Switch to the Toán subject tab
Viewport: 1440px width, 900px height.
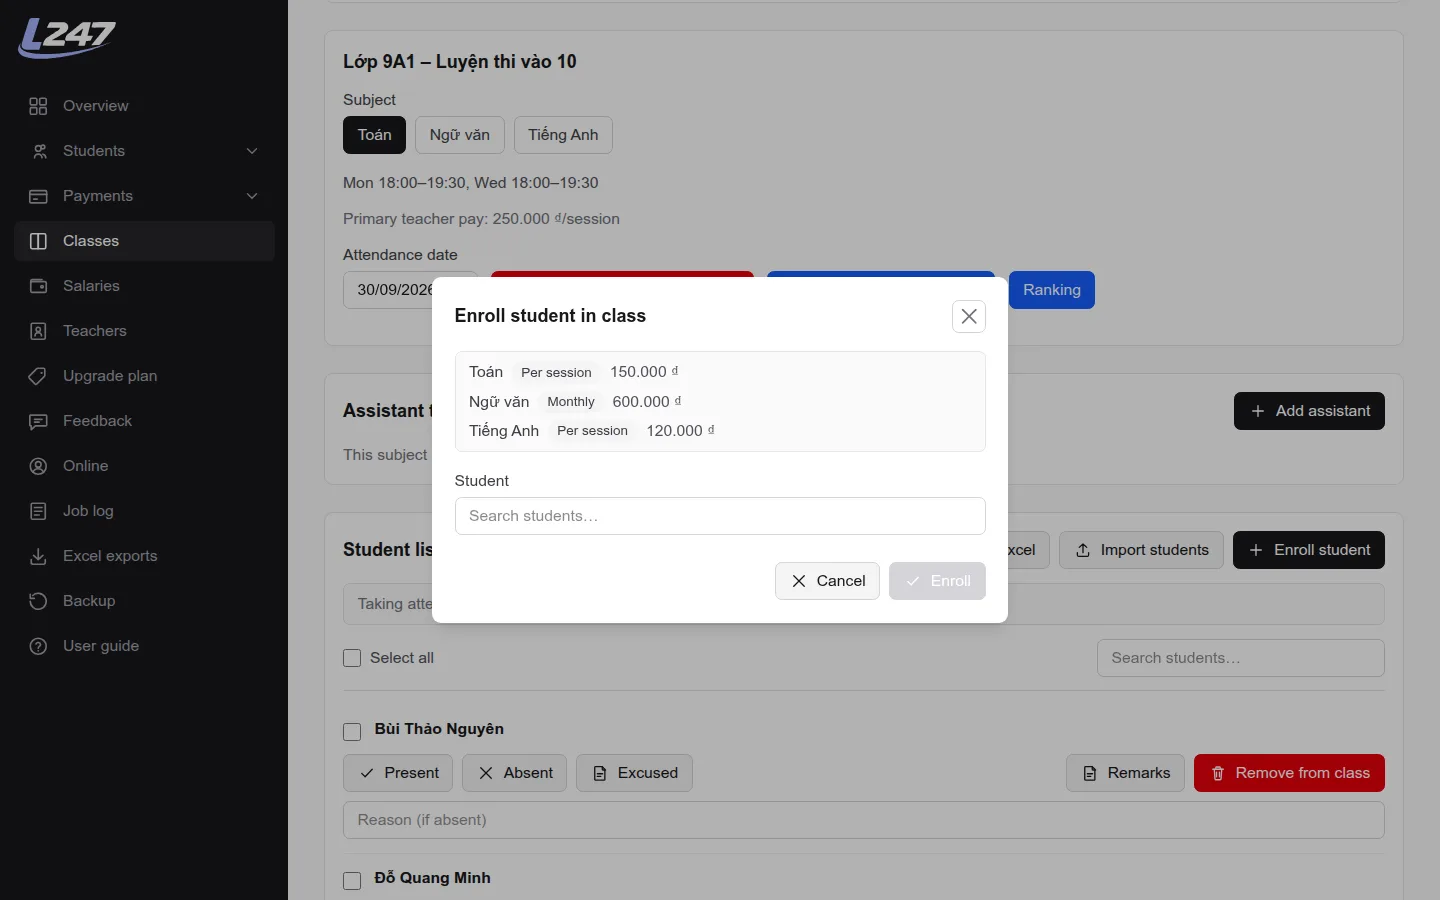click(374, 135)
